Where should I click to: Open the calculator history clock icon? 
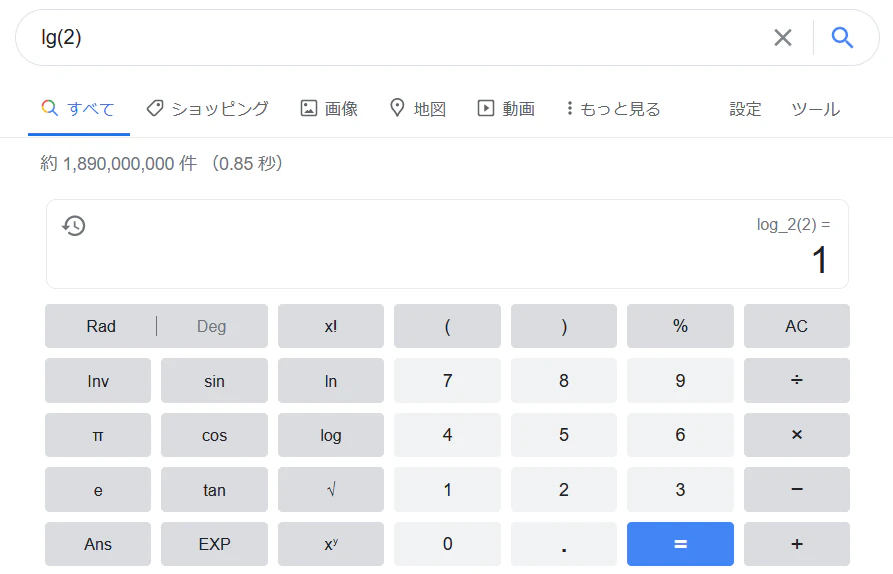click(x=74, y=226)
